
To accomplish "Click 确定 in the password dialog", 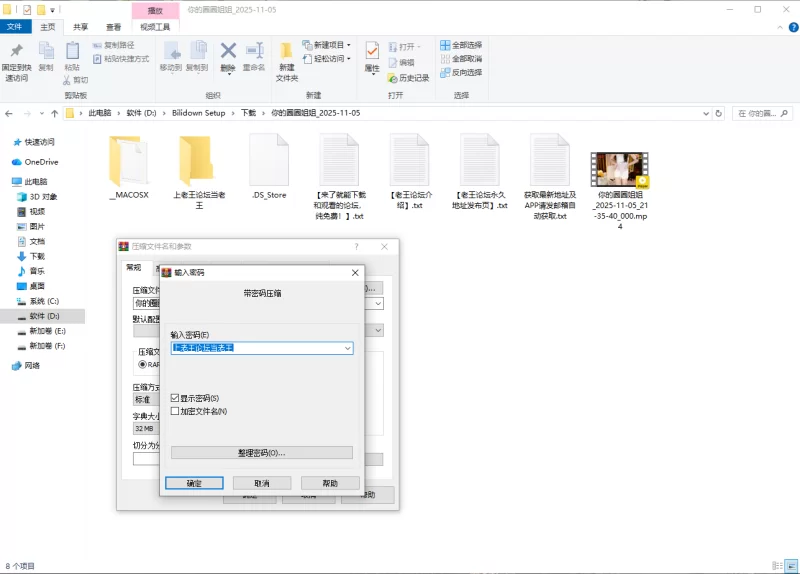I will (x=195, y=483).
